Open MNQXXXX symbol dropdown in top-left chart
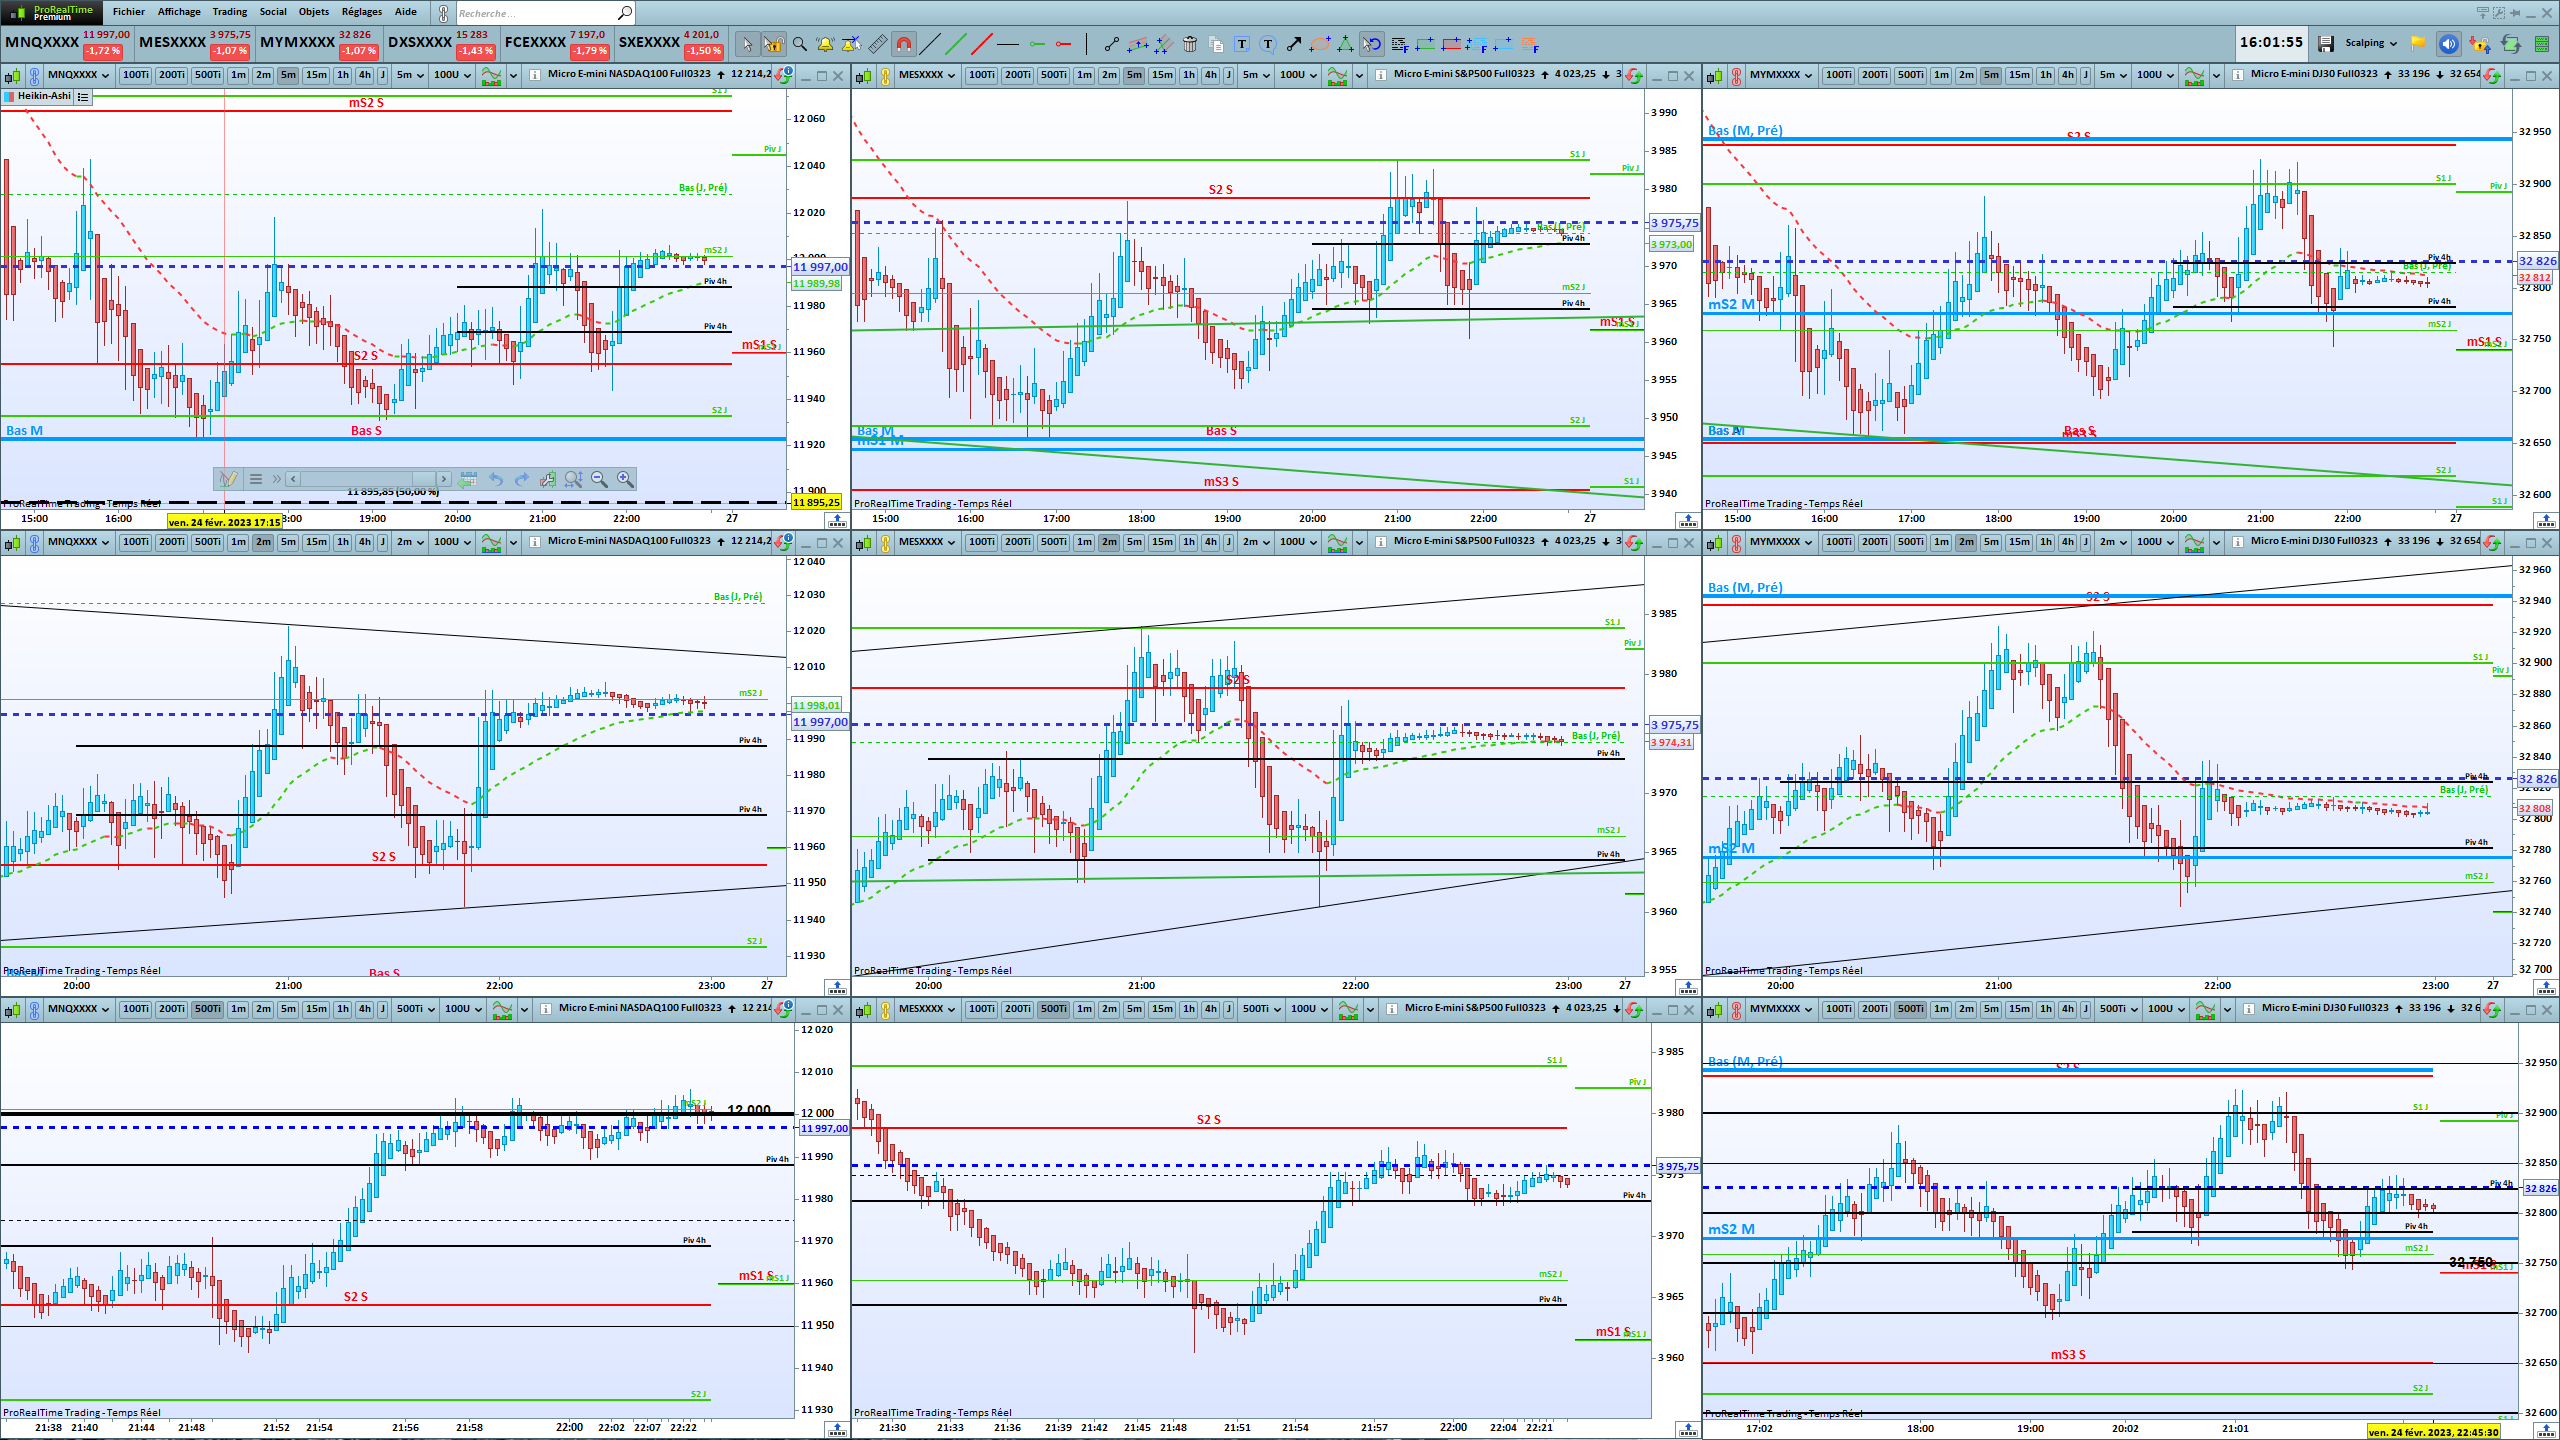2560x1440 pixels. [78, 75]
